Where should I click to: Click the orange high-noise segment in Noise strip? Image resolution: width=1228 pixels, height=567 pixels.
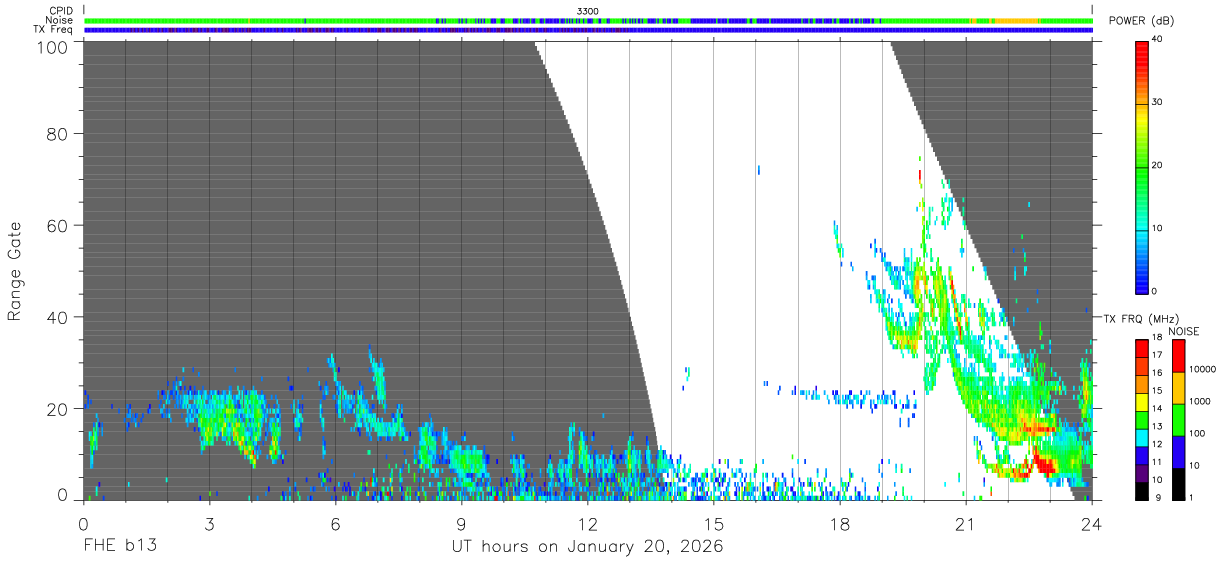click(x=1015, y=20)
